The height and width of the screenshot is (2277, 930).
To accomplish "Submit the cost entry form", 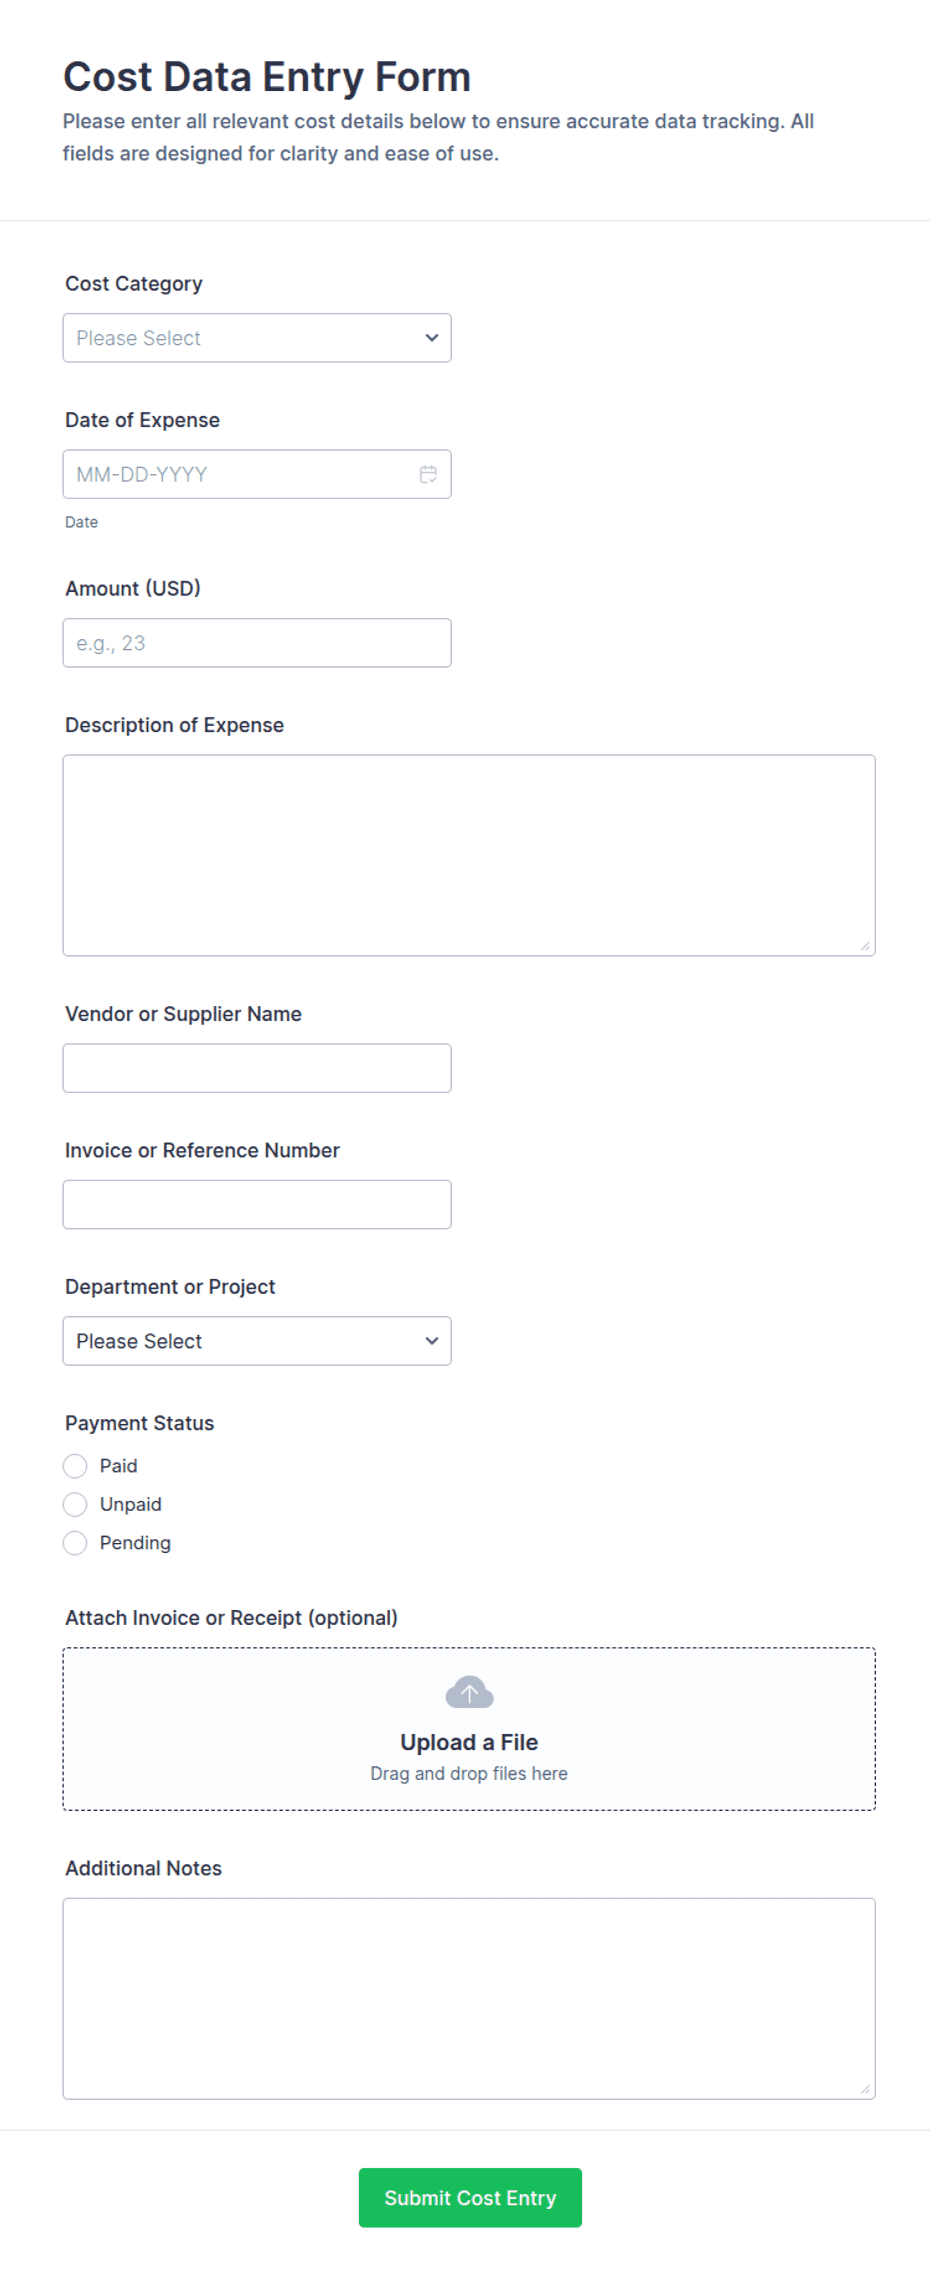I will point(470,2198).
